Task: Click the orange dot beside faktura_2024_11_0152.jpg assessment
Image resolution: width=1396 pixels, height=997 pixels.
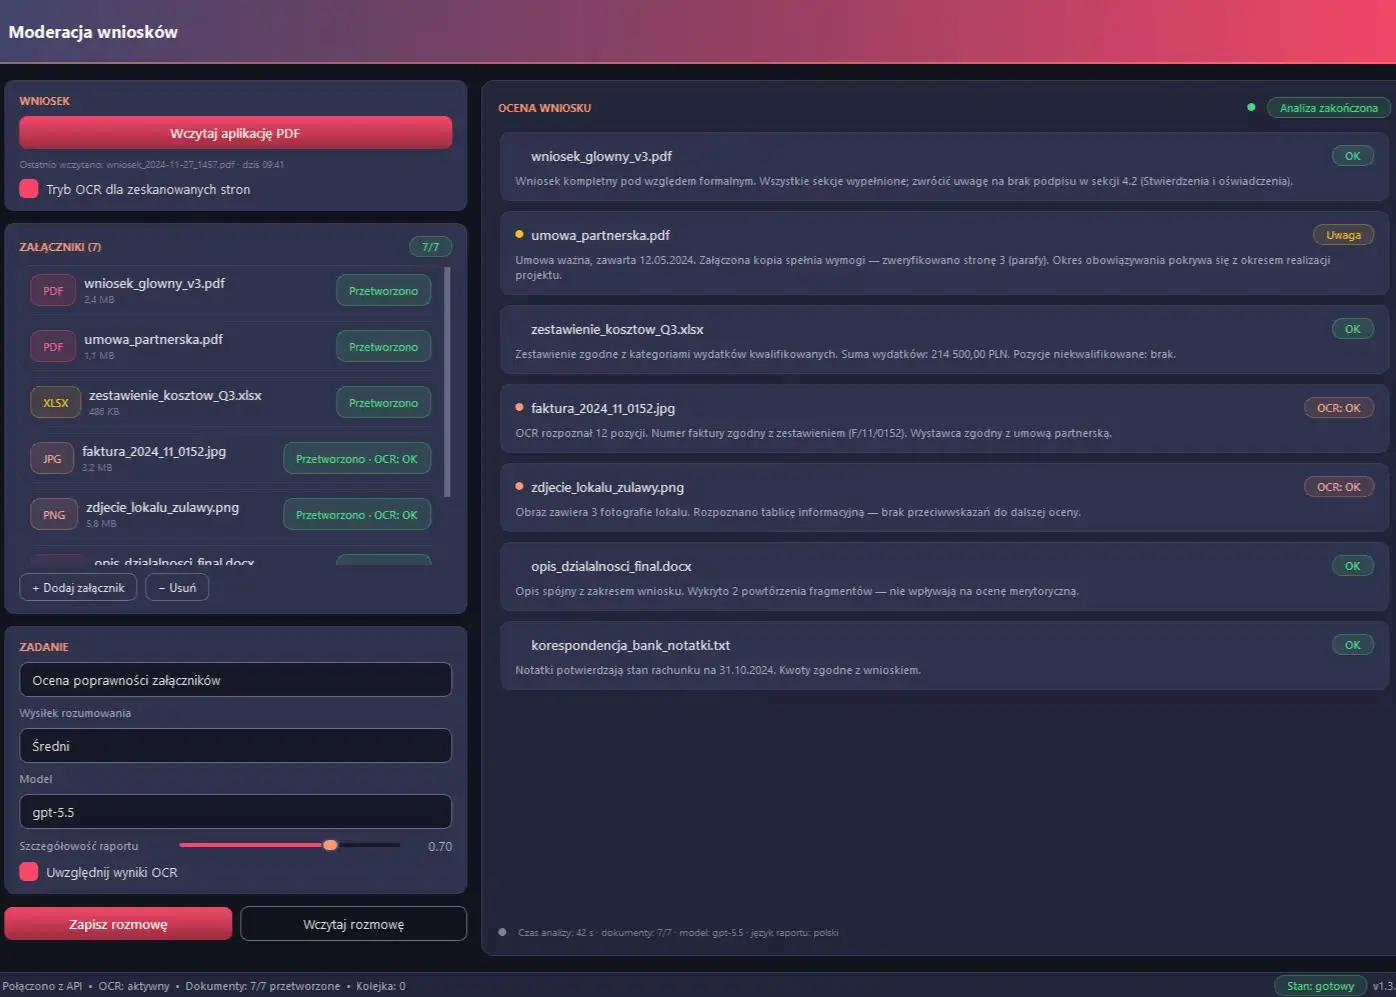Action: [x=519, y=408]
